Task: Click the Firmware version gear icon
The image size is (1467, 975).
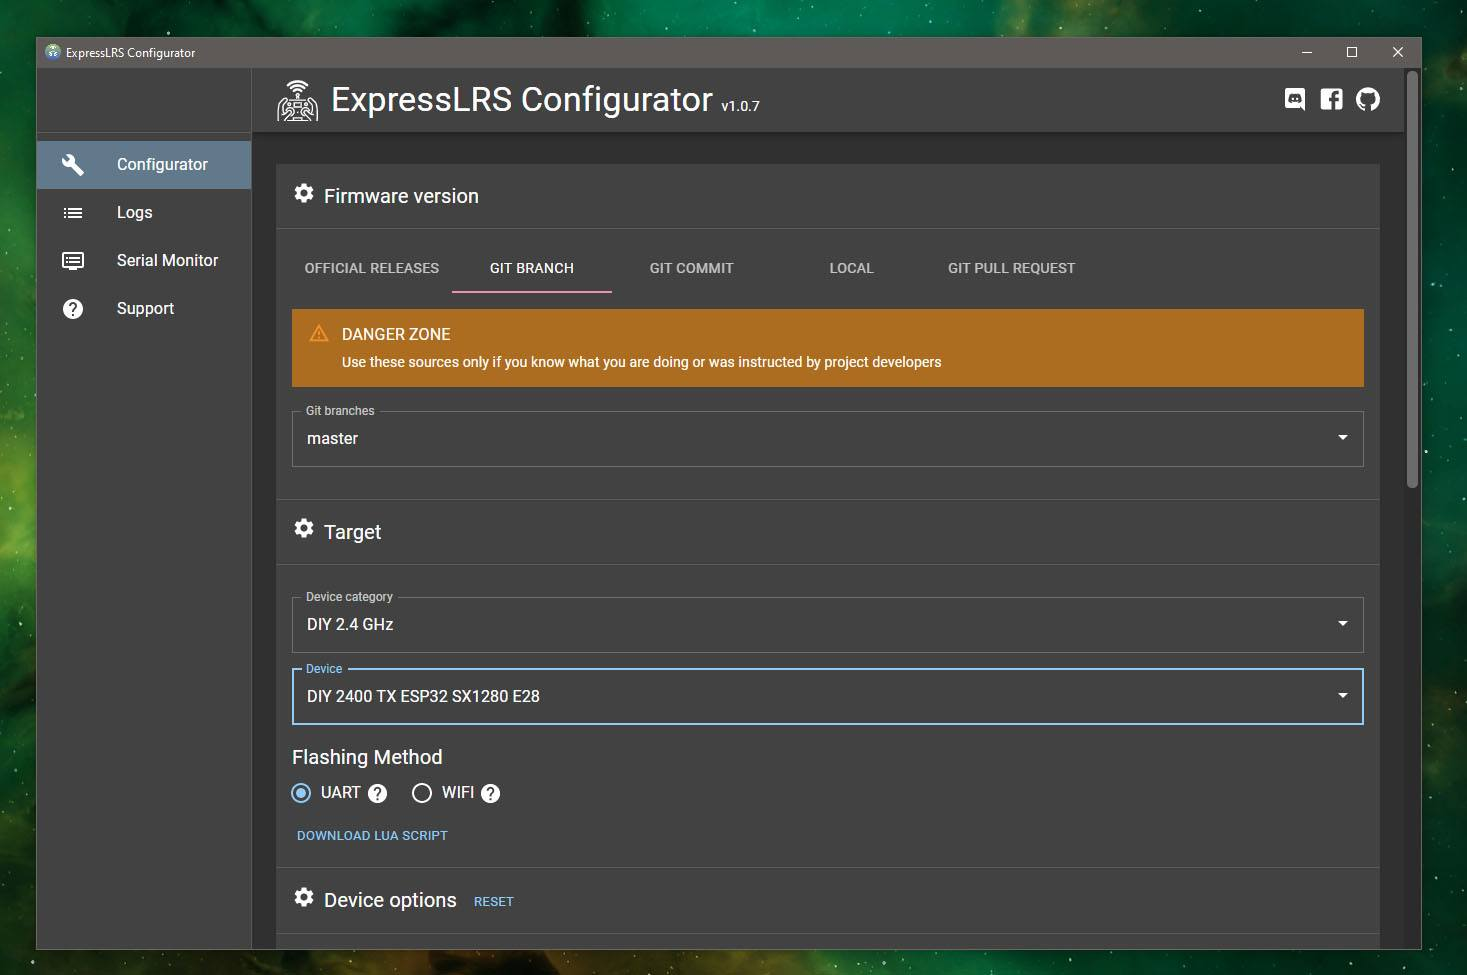Action: click(x=304, y=194)
